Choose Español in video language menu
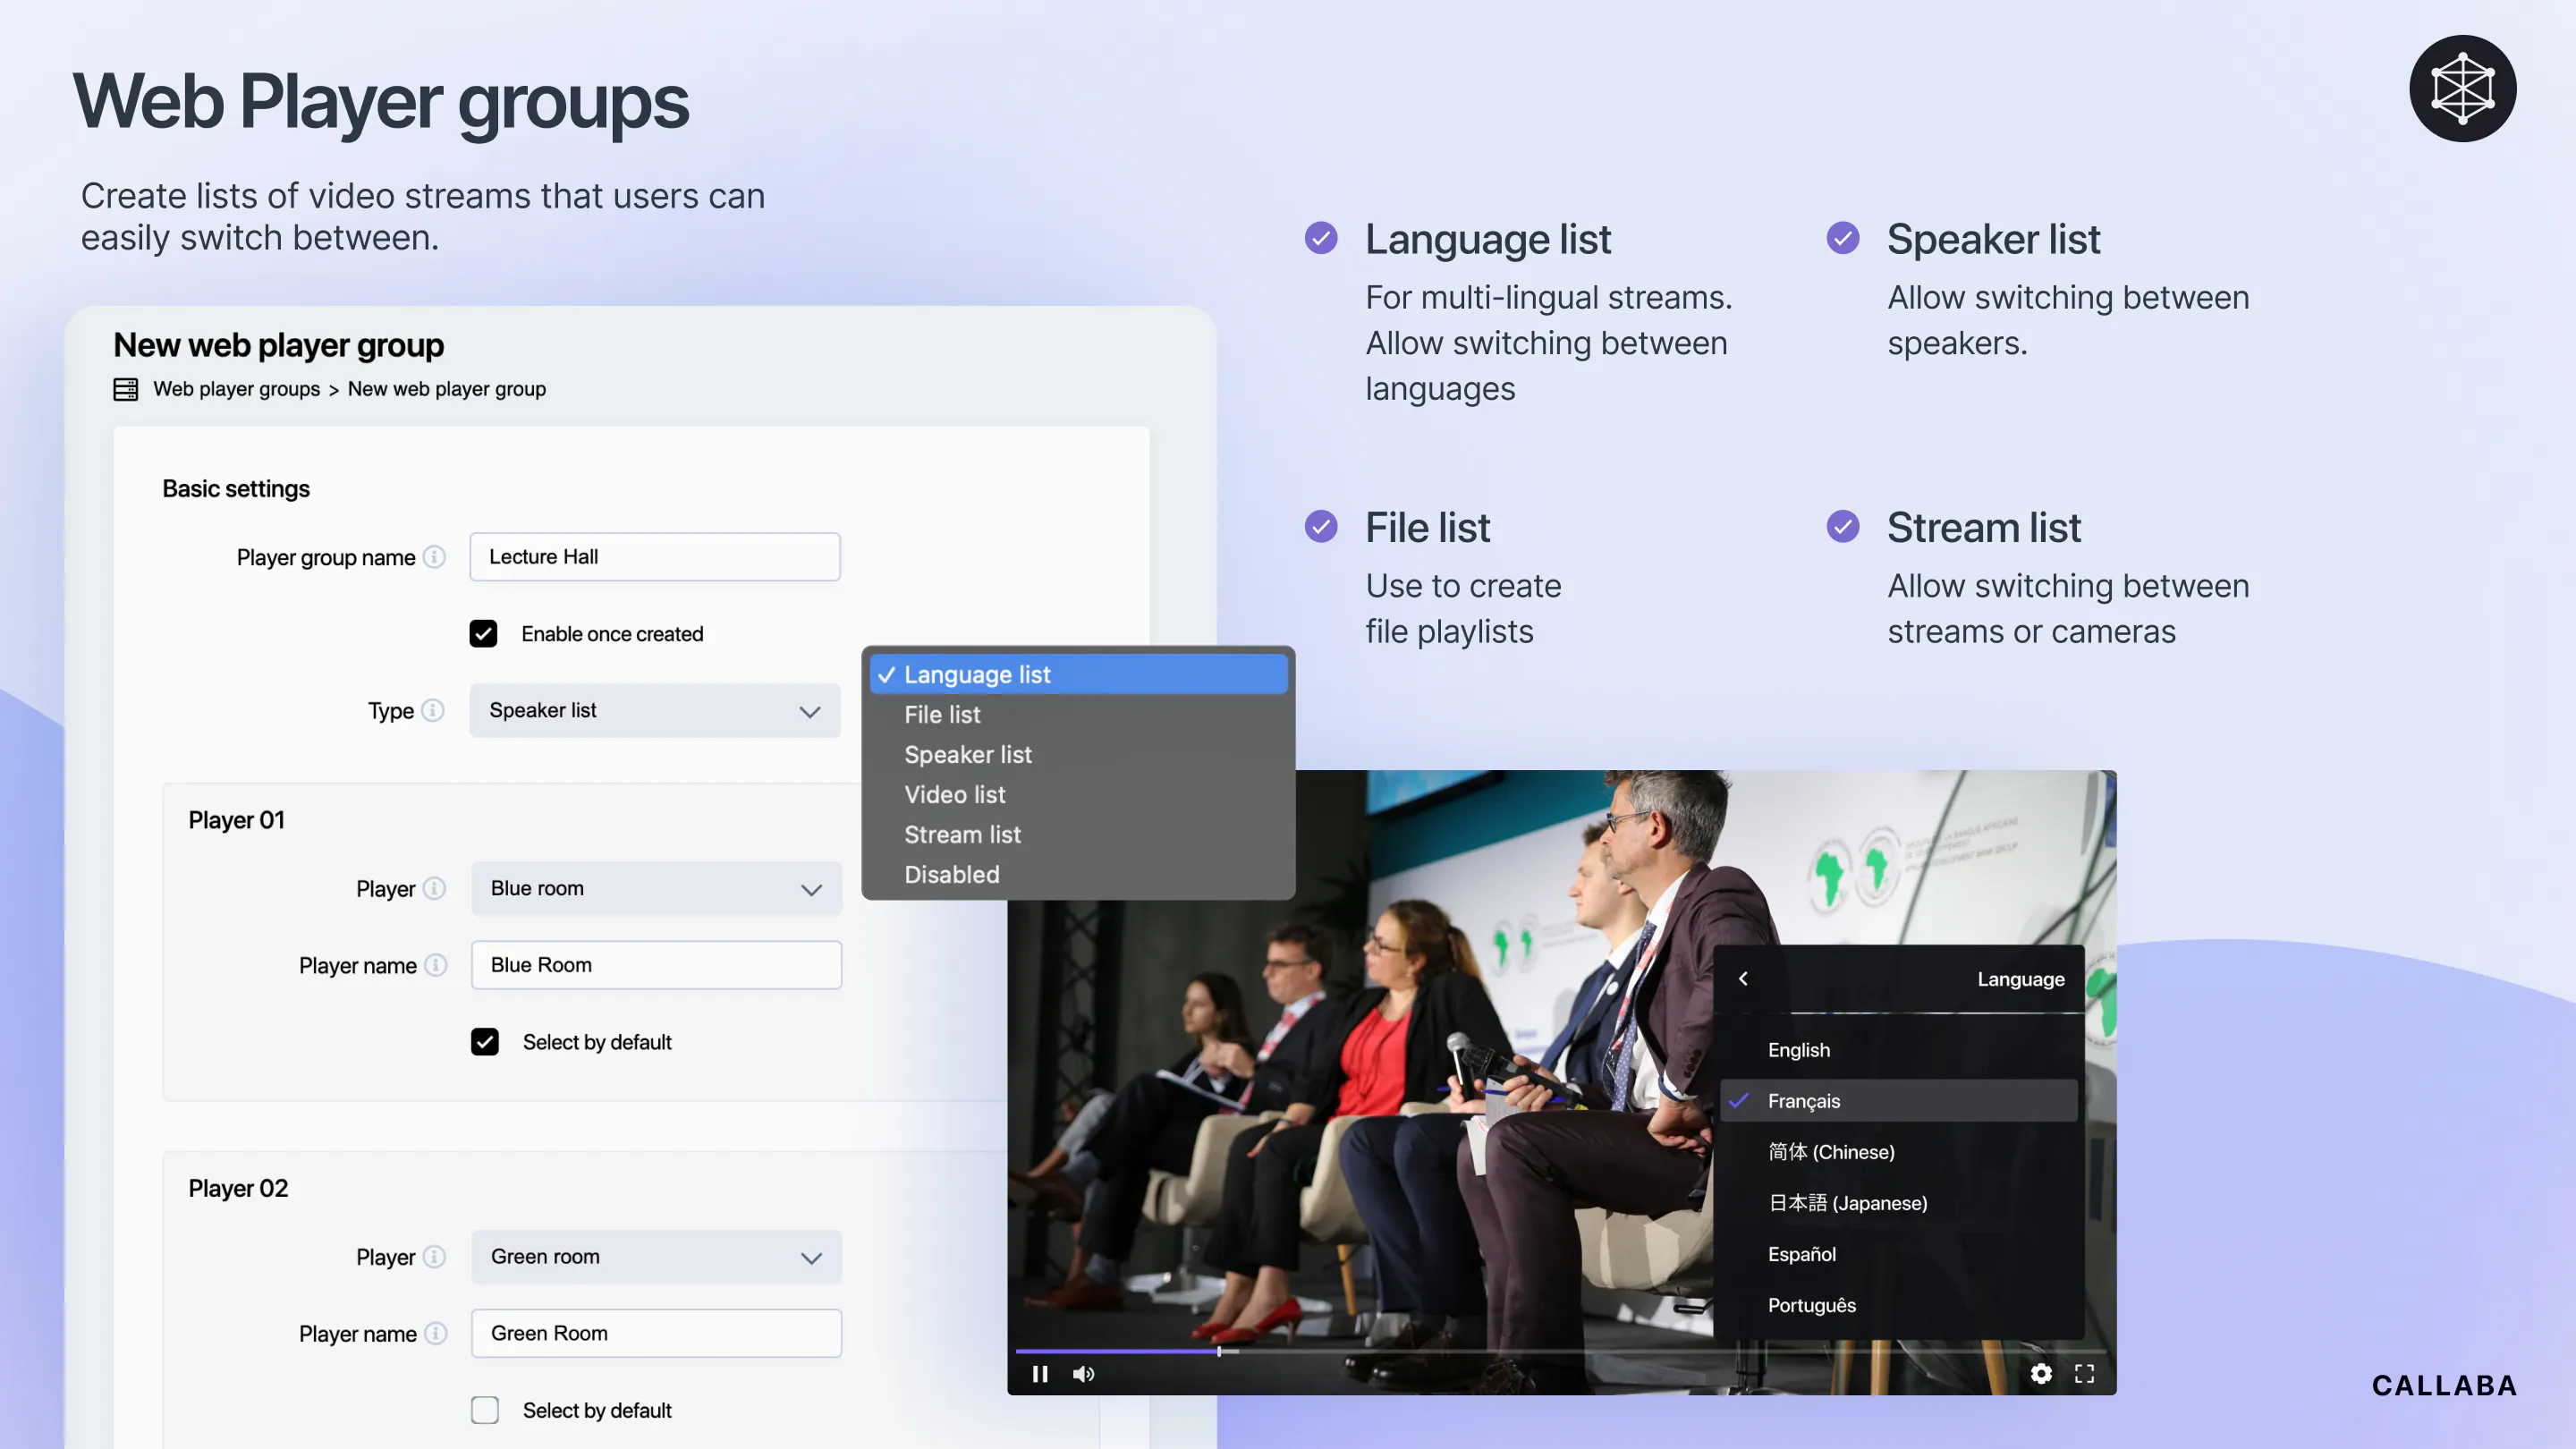The width and height of the screenshot is (2576, 1449). coord(1898,1254)
